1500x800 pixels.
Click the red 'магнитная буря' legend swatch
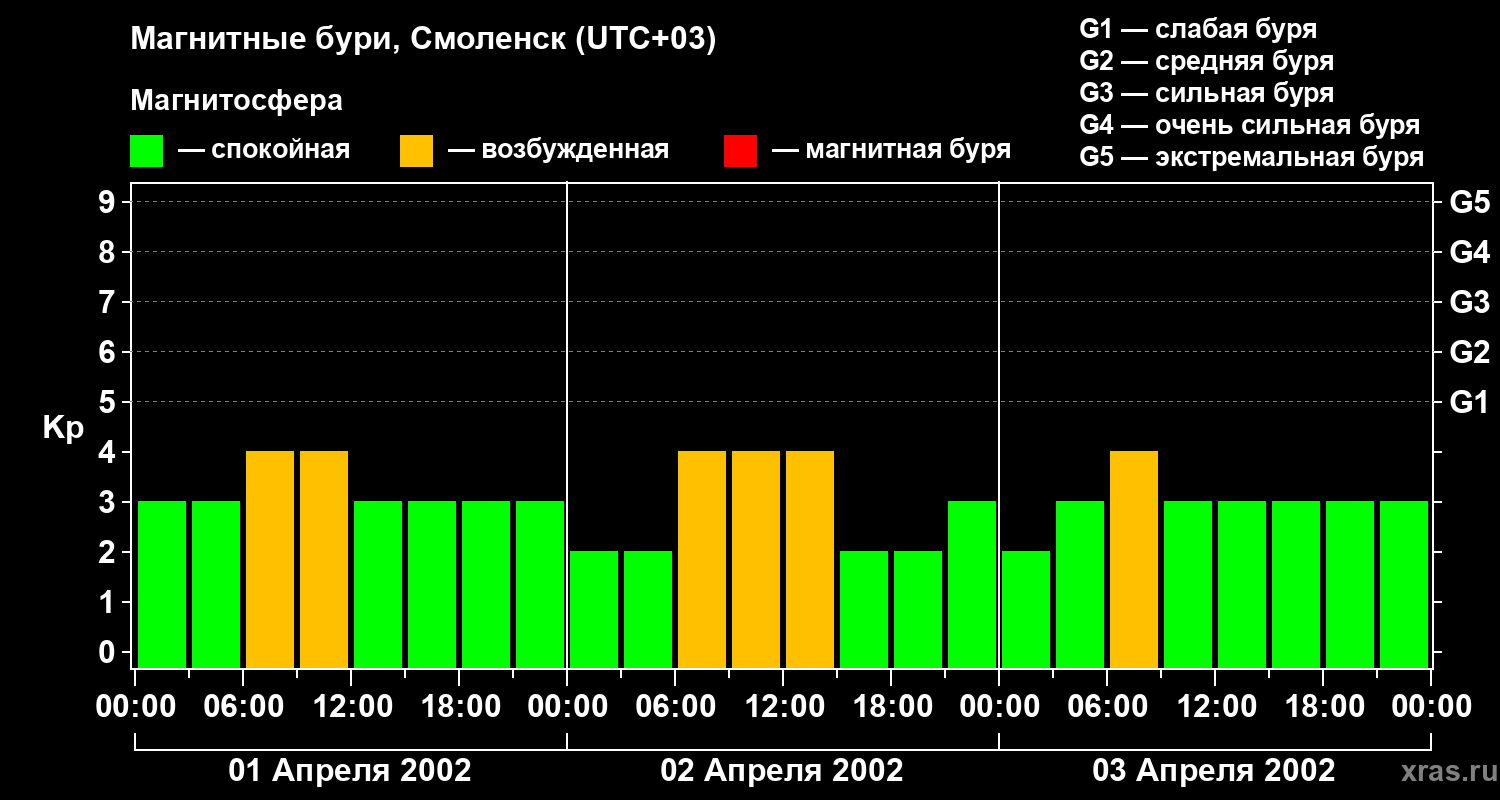[740, 151]
